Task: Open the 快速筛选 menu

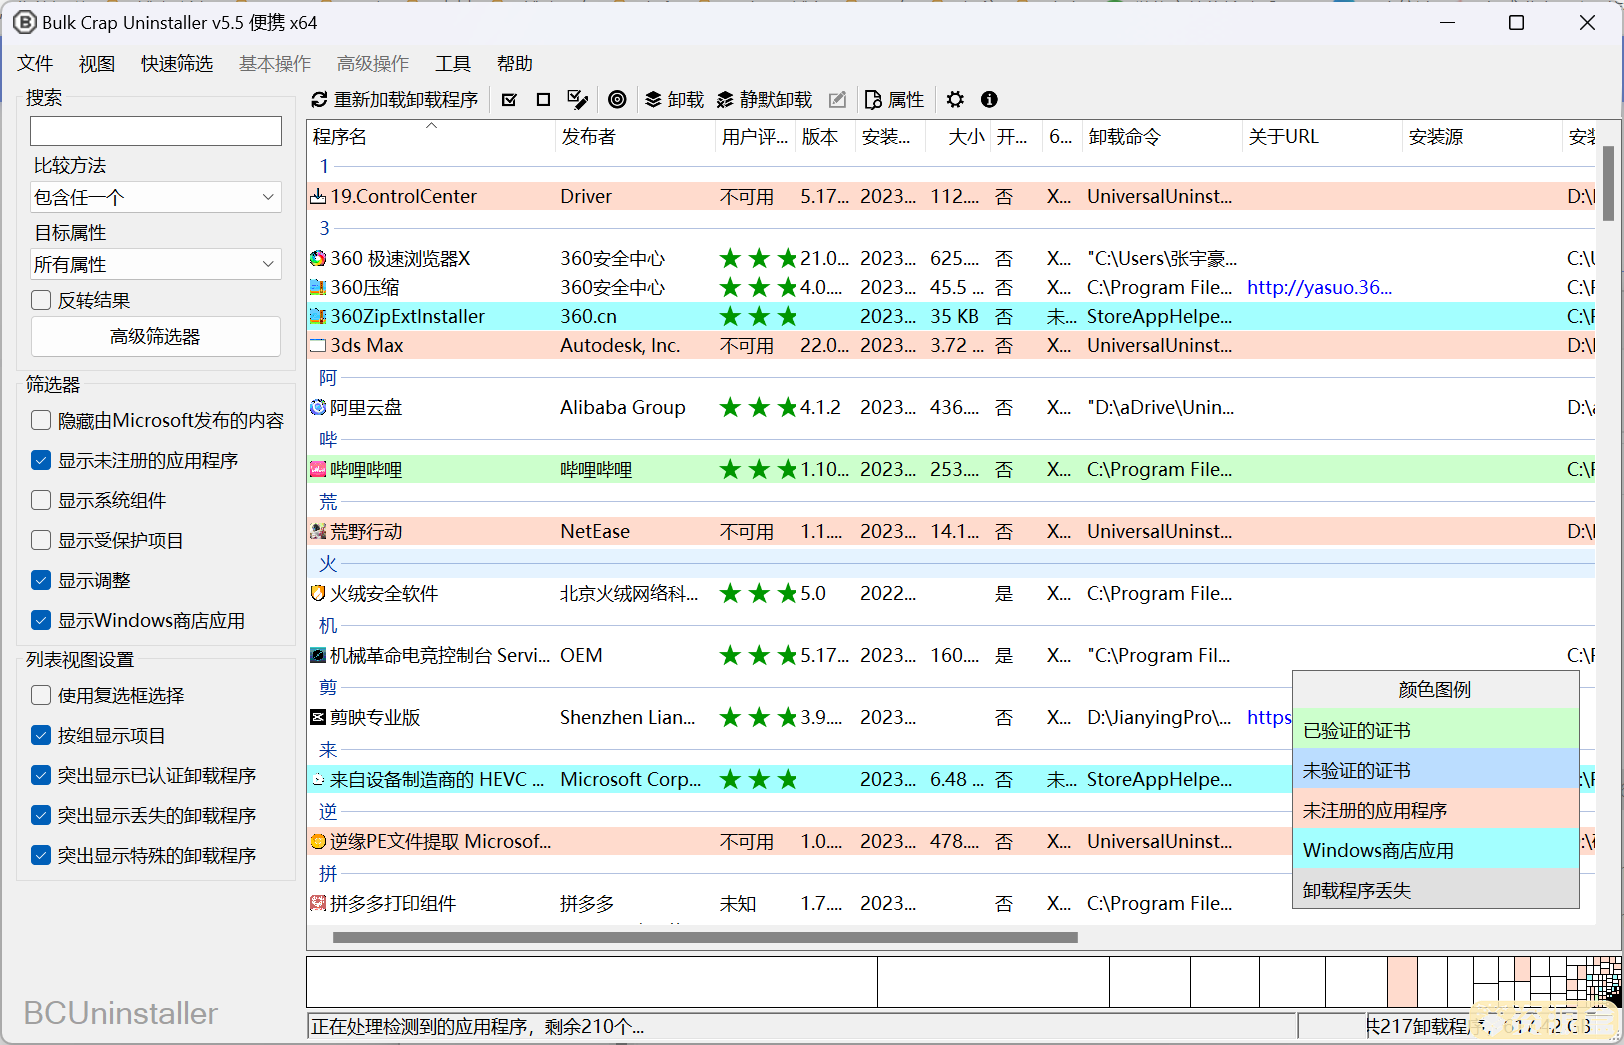Action: [177, 64]
